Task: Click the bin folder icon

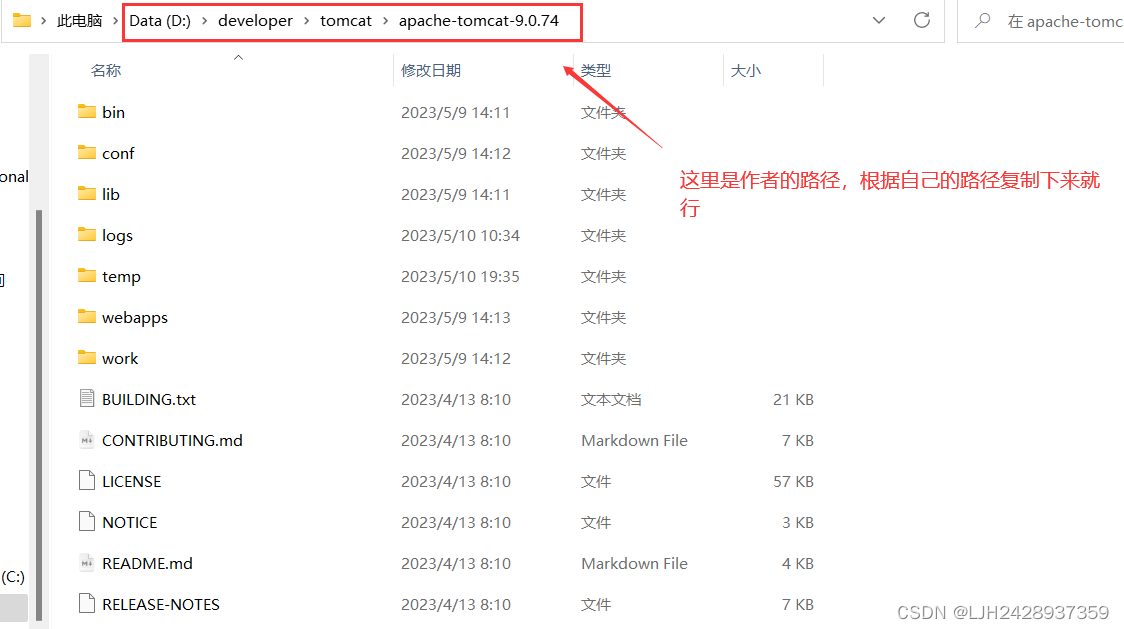Action: coord(87,111)
